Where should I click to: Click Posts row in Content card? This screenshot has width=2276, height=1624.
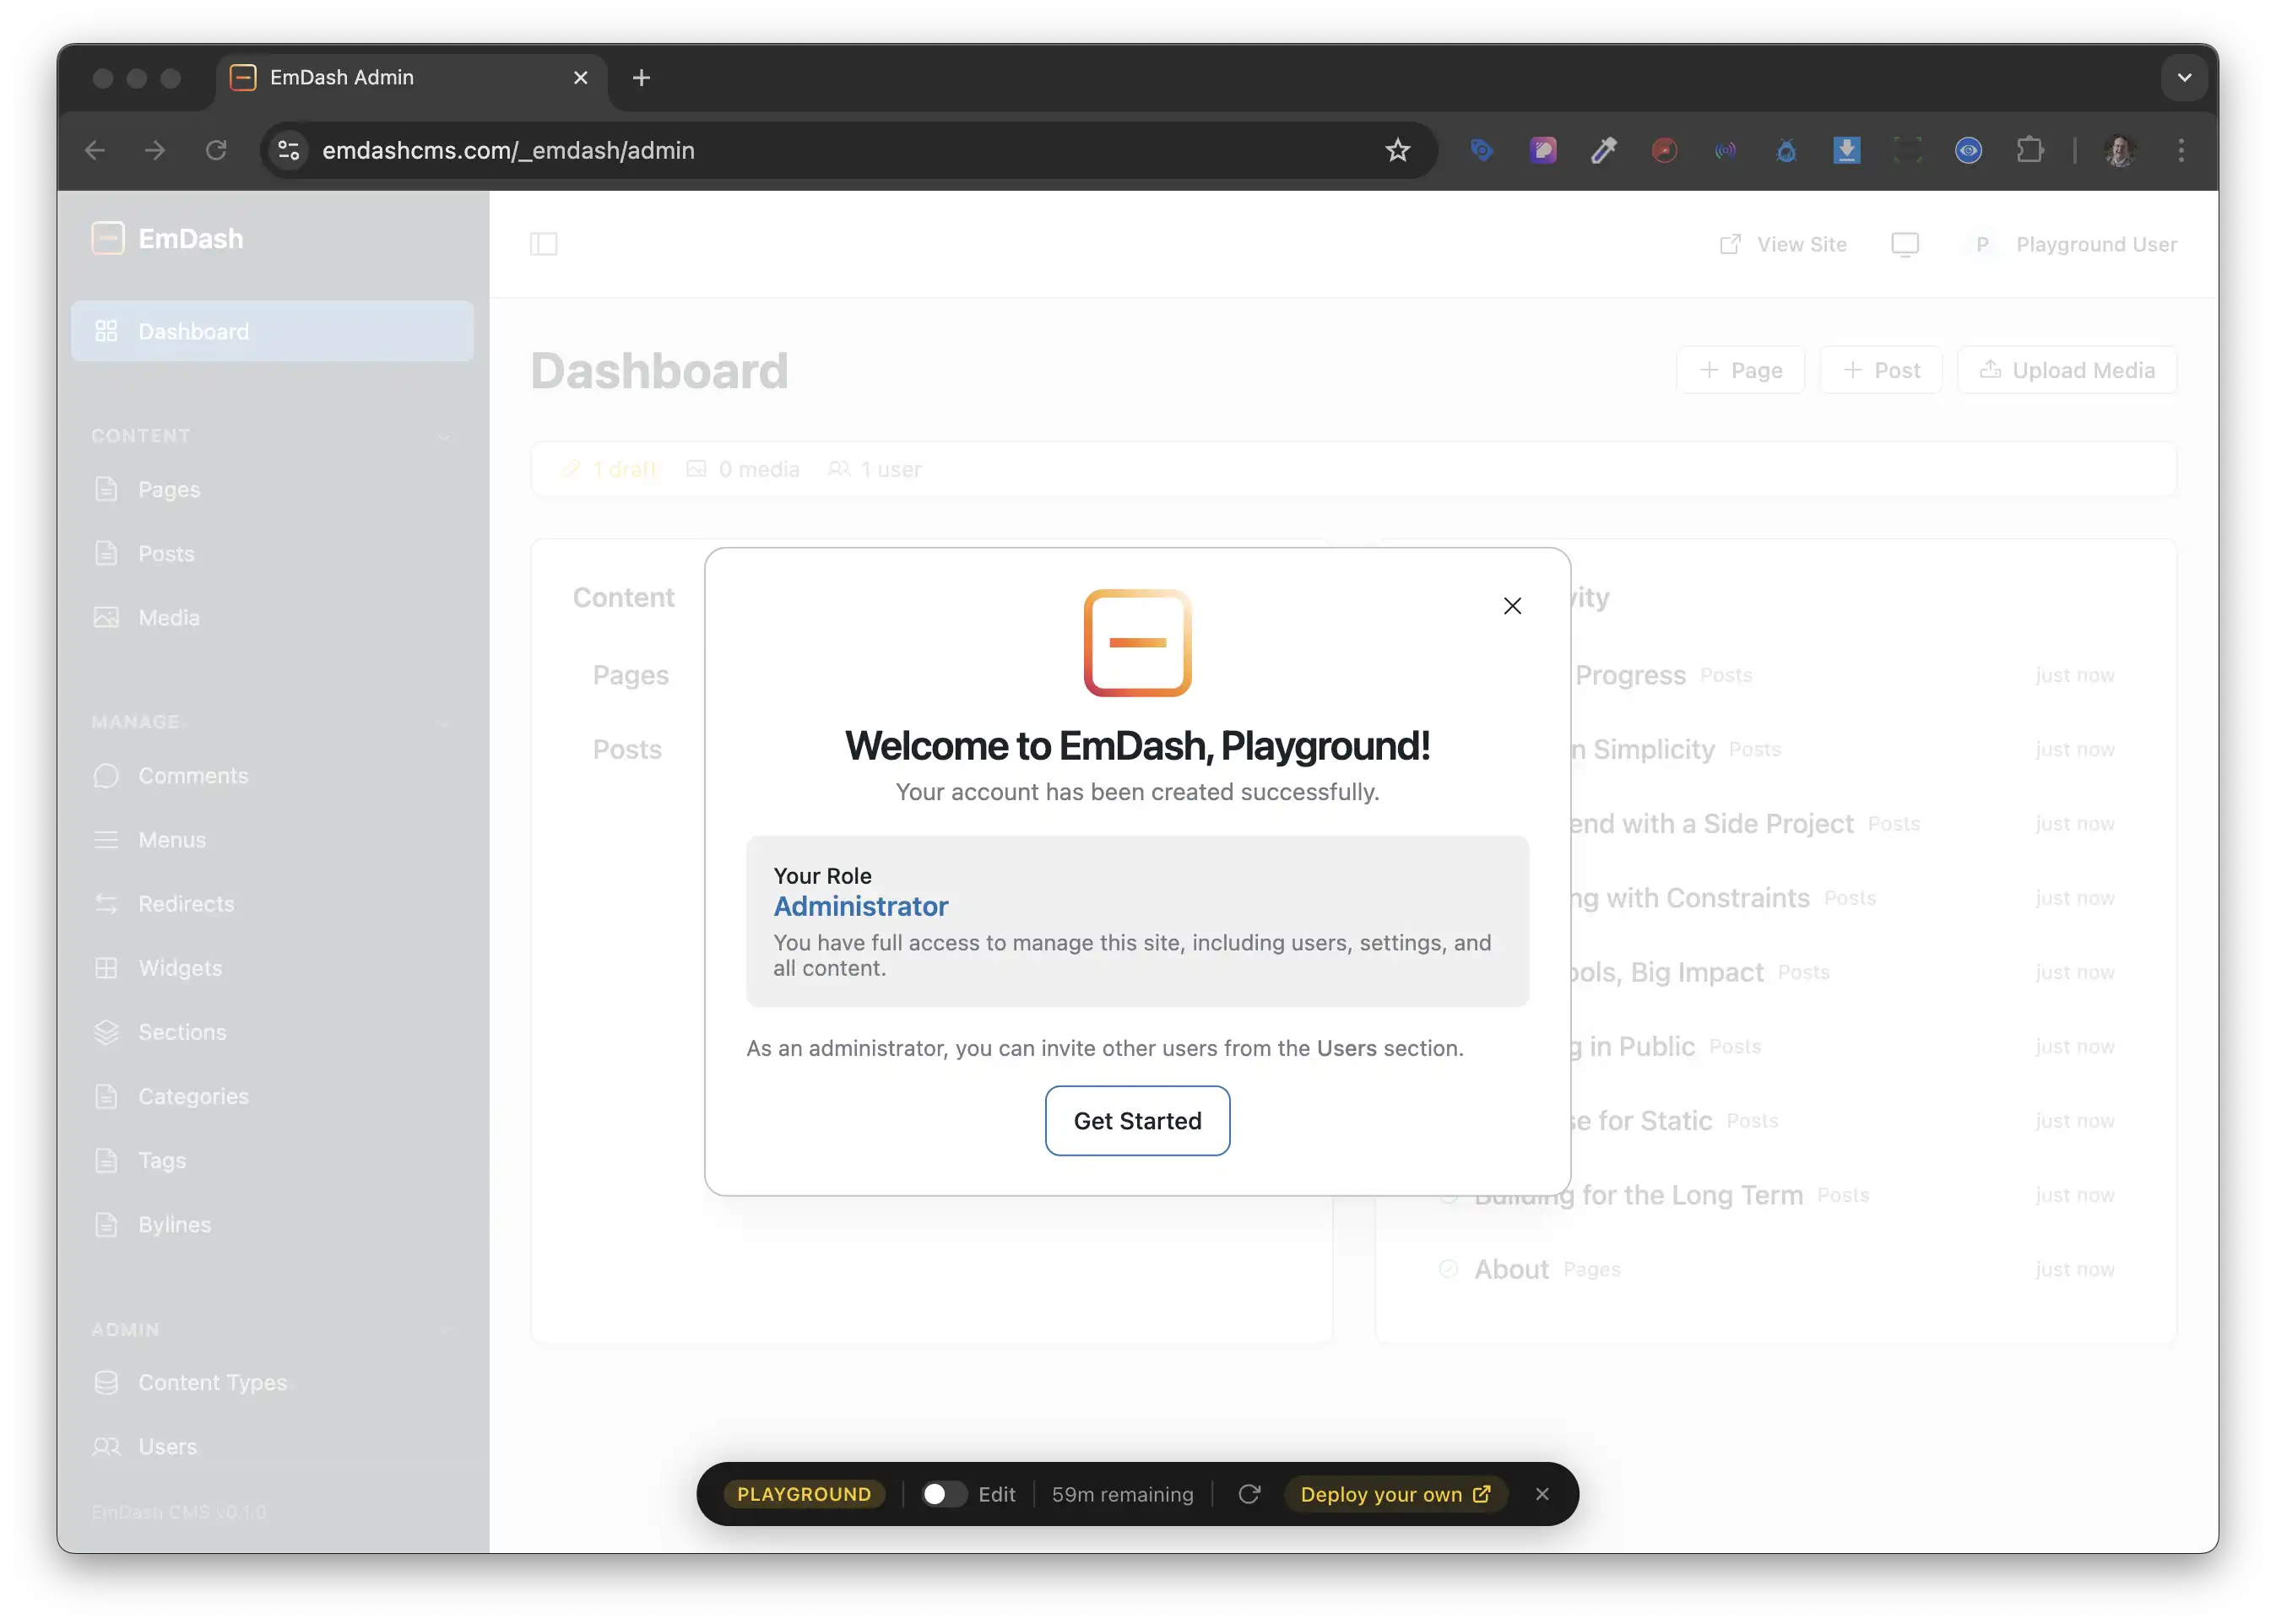[x=627, y=749]
